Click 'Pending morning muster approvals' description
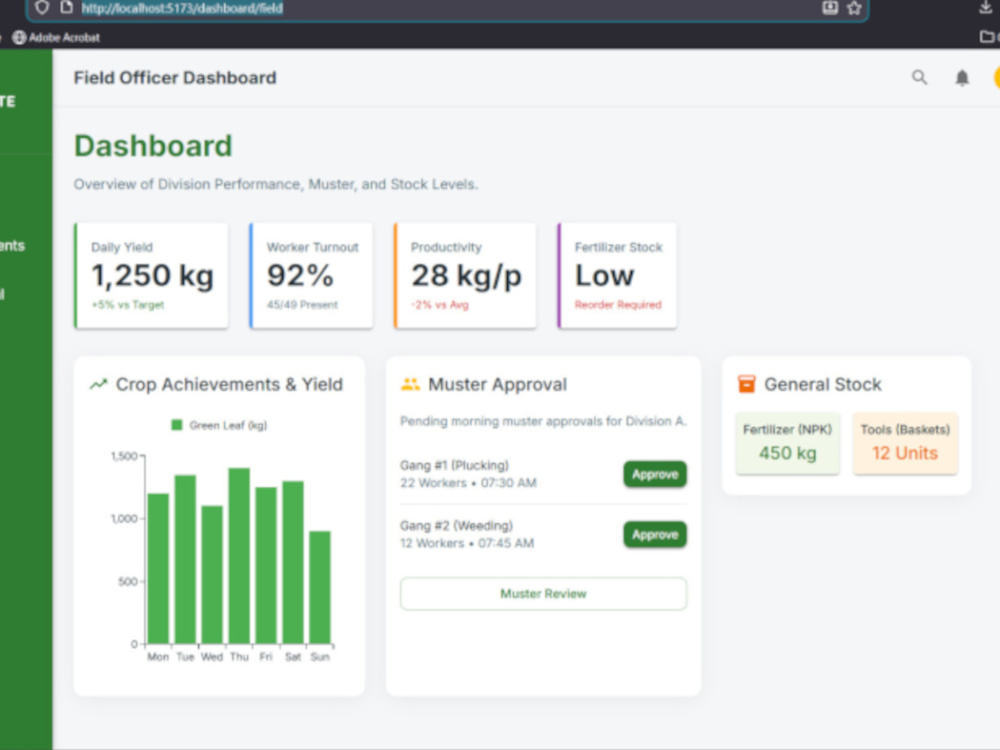Viewport: 1000px width, 750px height. tap(543, 421)
